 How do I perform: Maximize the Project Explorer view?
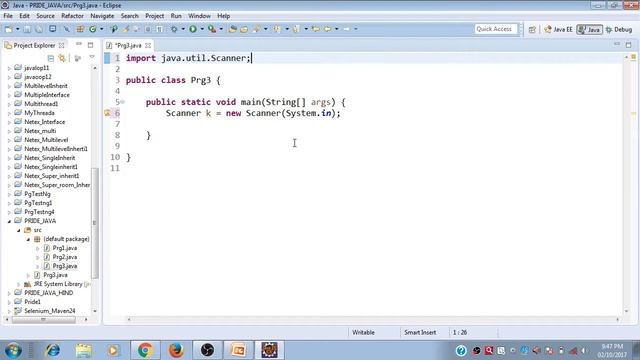91,45
